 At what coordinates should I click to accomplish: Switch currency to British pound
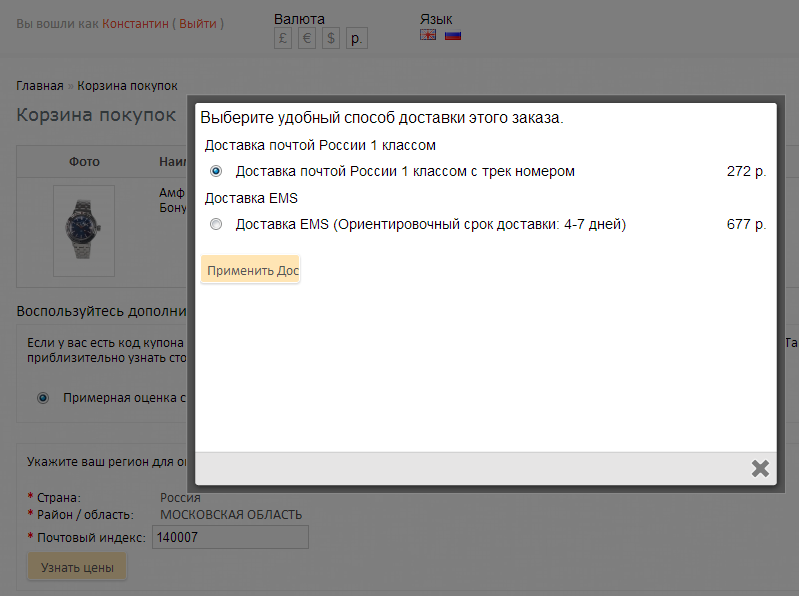click(283, 38)
